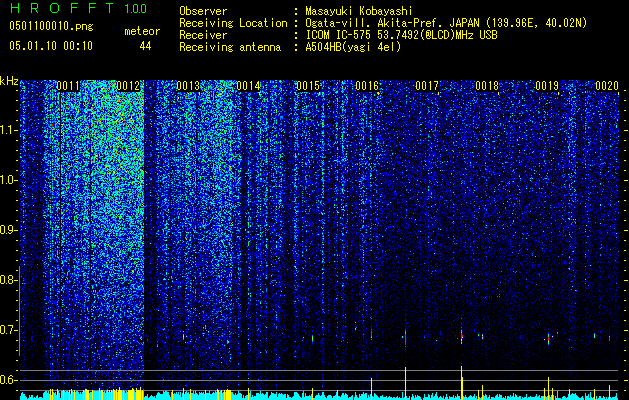This screenshot has width=629, height=400.
Task: Select the ICOM IC-575 receiver text
Action: click(401, 35)
